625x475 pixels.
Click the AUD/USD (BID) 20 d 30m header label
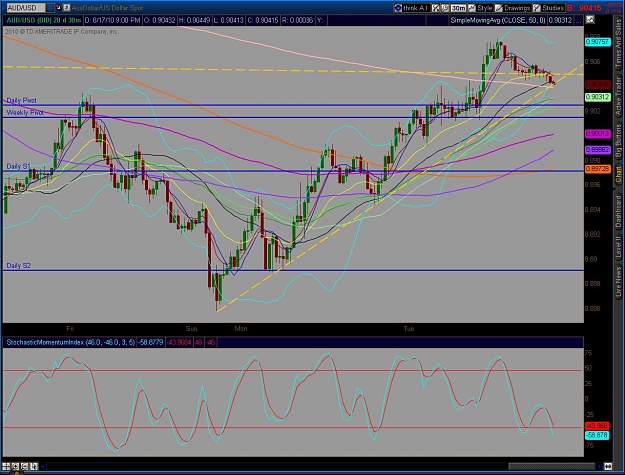(x=44, y=20)
